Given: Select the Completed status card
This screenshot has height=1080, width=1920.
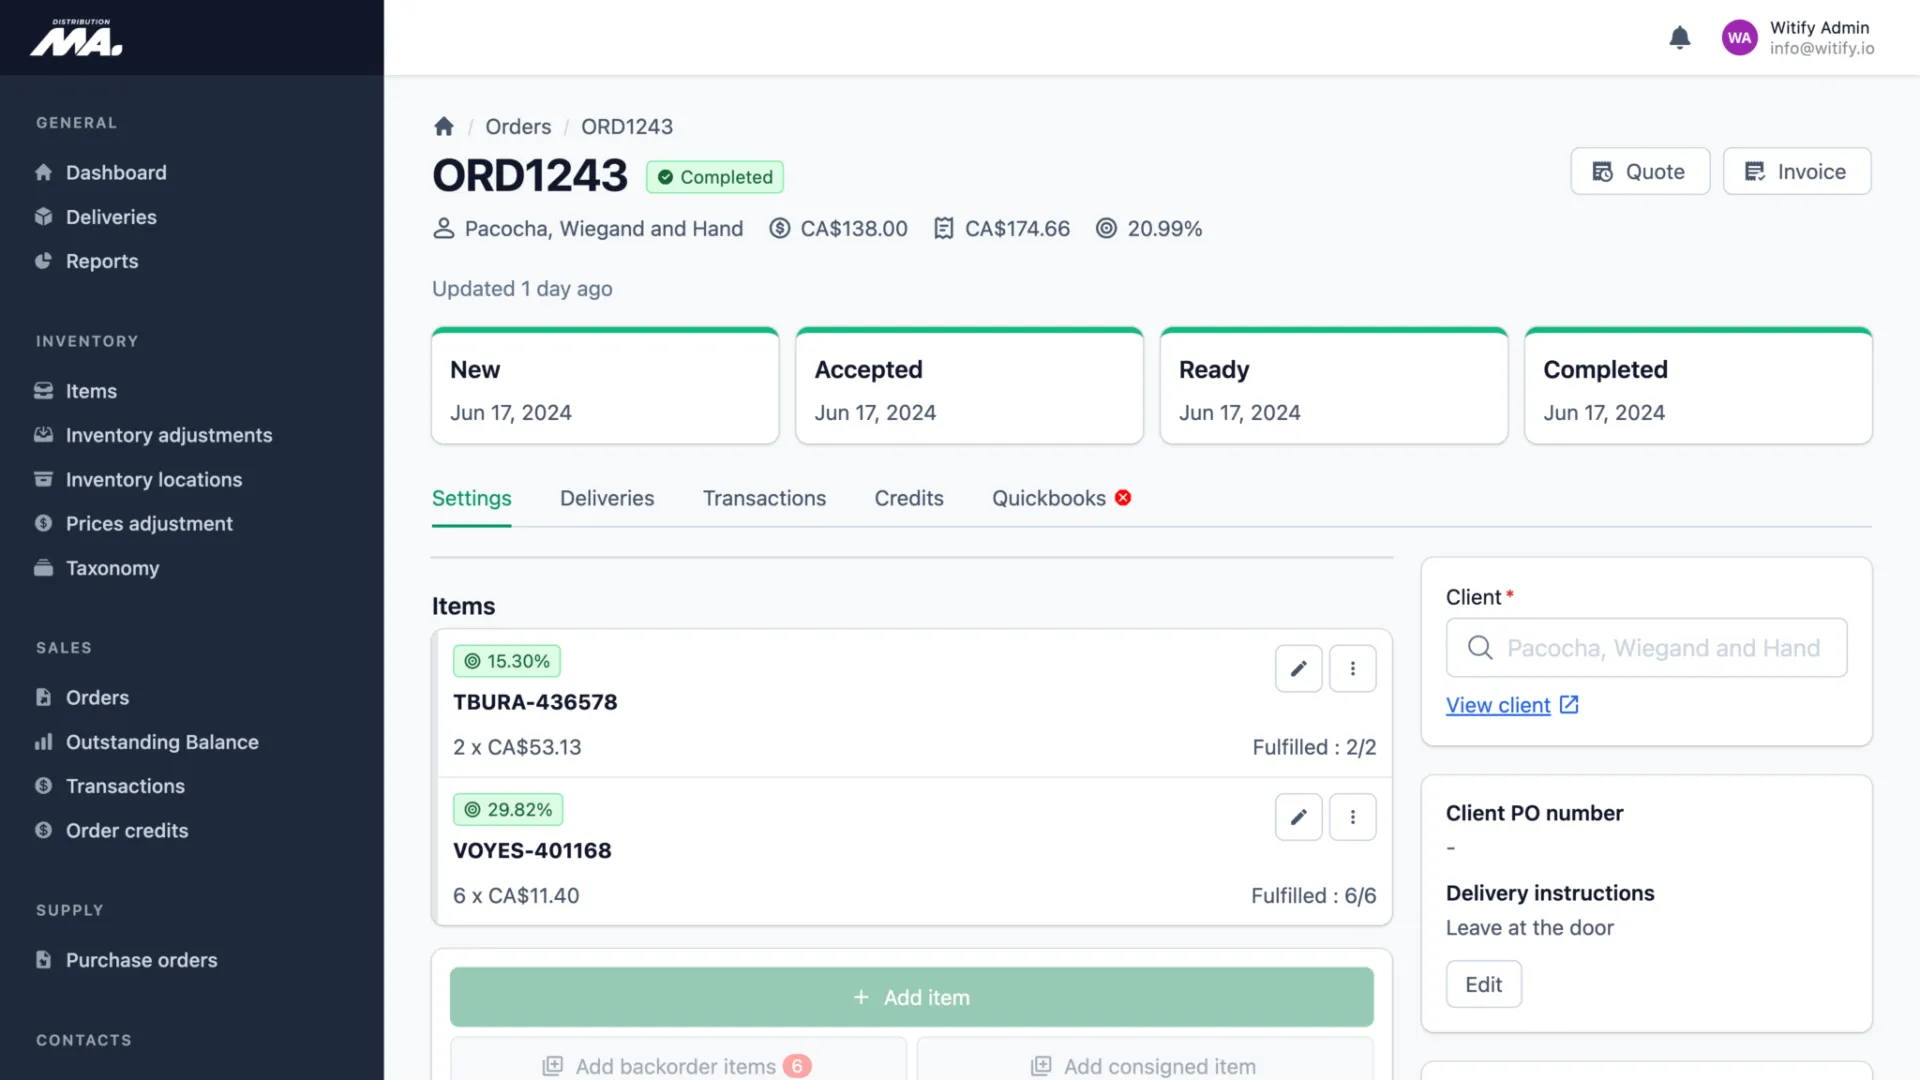Looking at the screenshot, I should click(x=1698, y=386).
